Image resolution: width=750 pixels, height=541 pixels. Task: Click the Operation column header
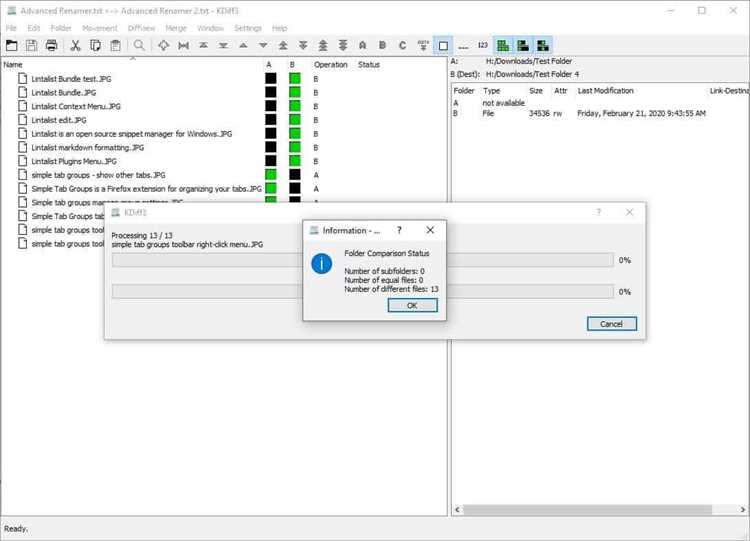coord(331,65)
